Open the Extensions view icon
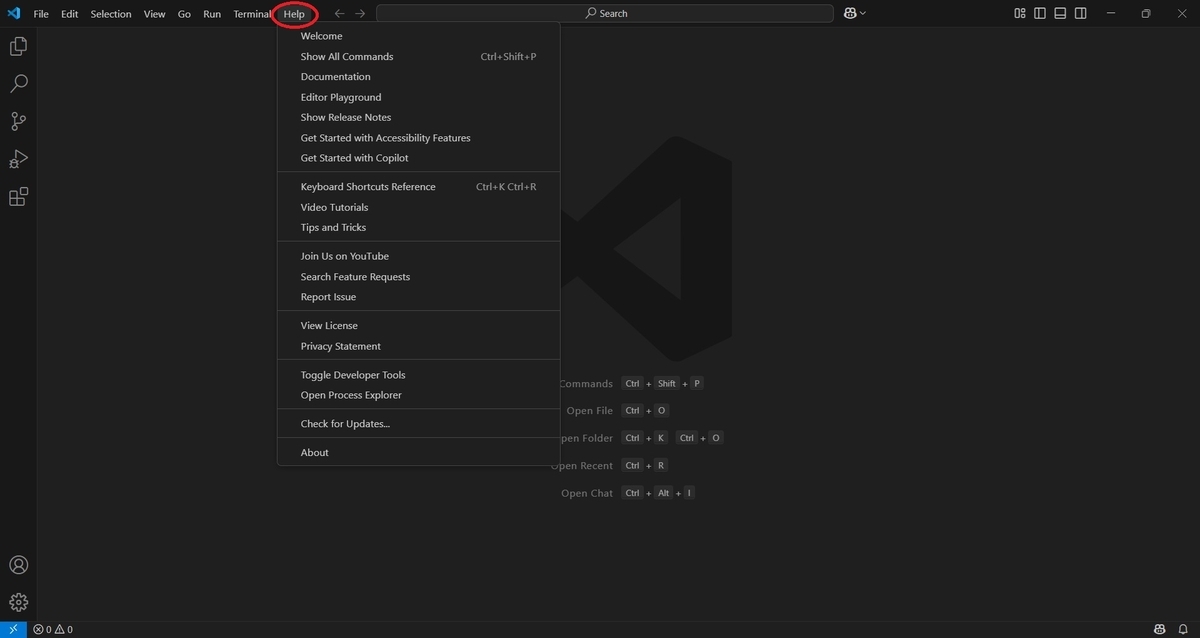 (18, 197)
